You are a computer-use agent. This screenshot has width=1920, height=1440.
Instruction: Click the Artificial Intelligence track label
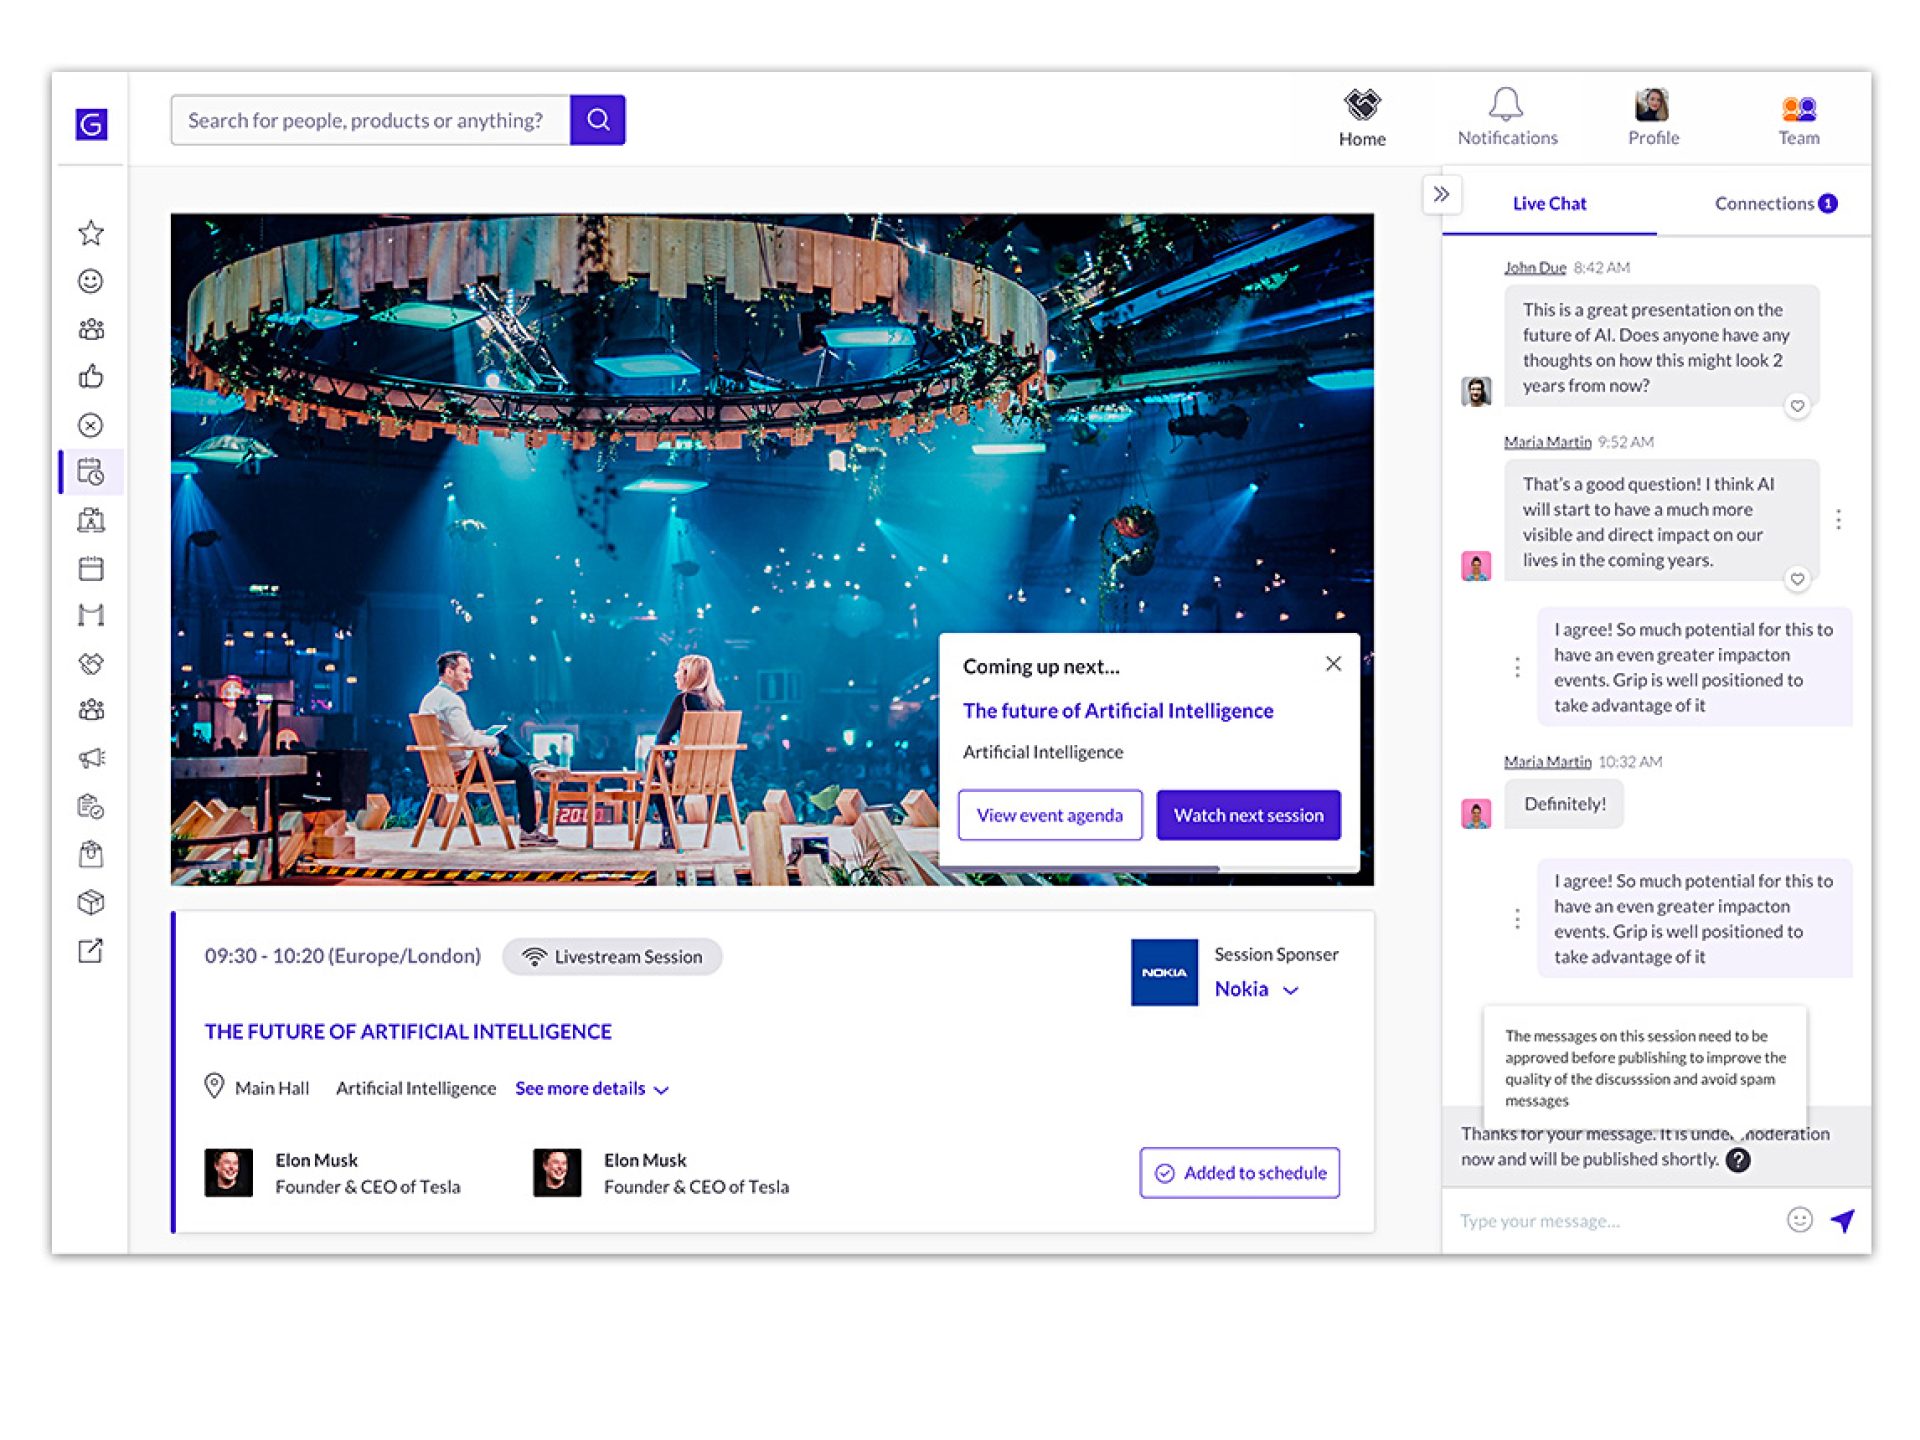click(416, 1088)
